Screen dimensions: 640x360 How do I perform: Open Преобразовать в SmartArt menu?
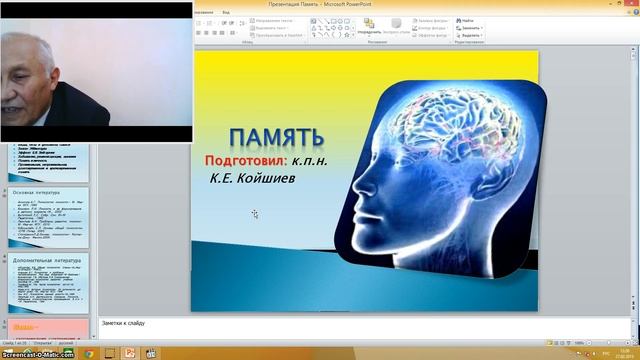click(x=278, y=35)
